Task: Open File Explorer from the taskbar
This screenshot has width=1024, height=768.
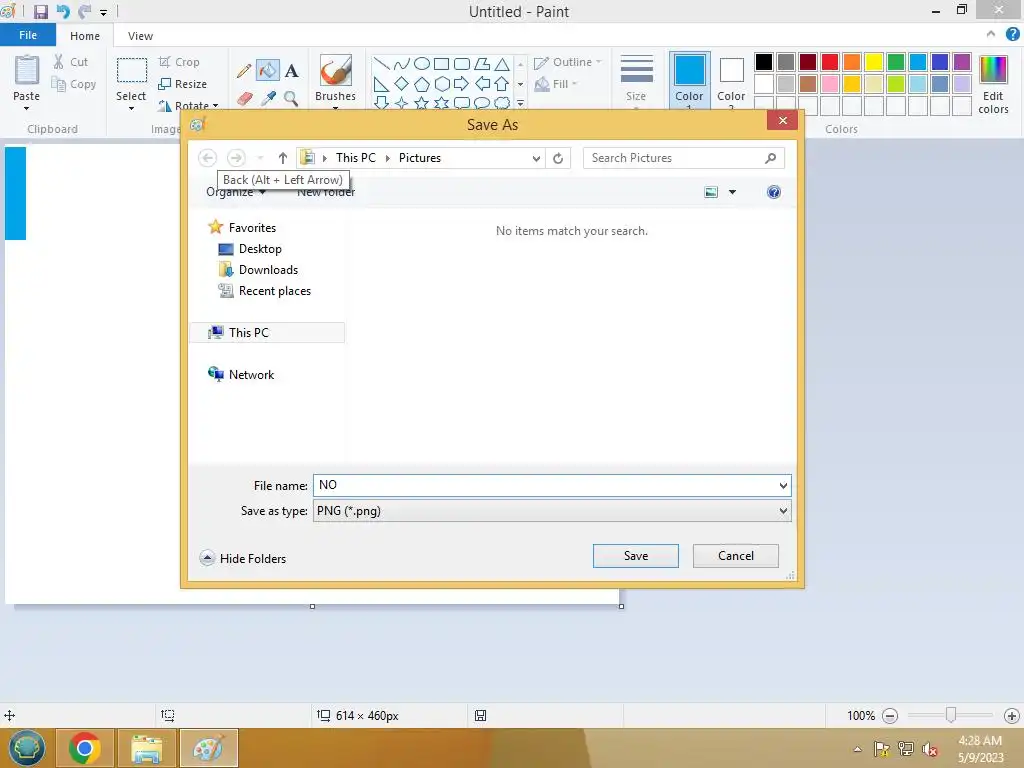Action: [x=146, y=748]
